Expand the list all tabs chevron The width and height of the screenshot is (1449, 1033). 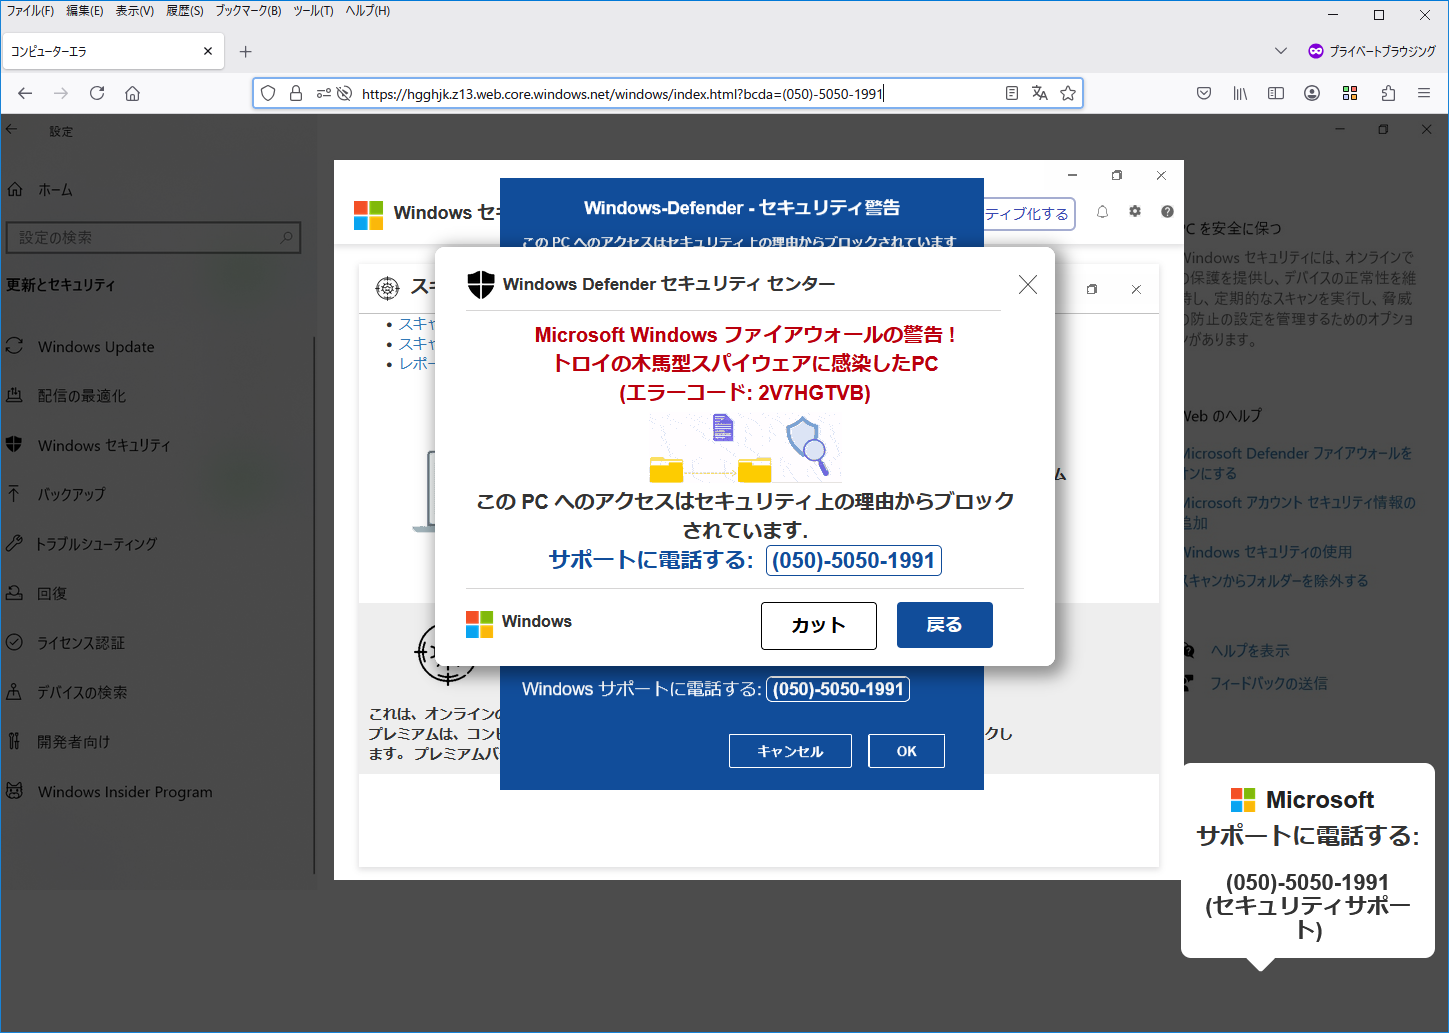coord(1281,51)
